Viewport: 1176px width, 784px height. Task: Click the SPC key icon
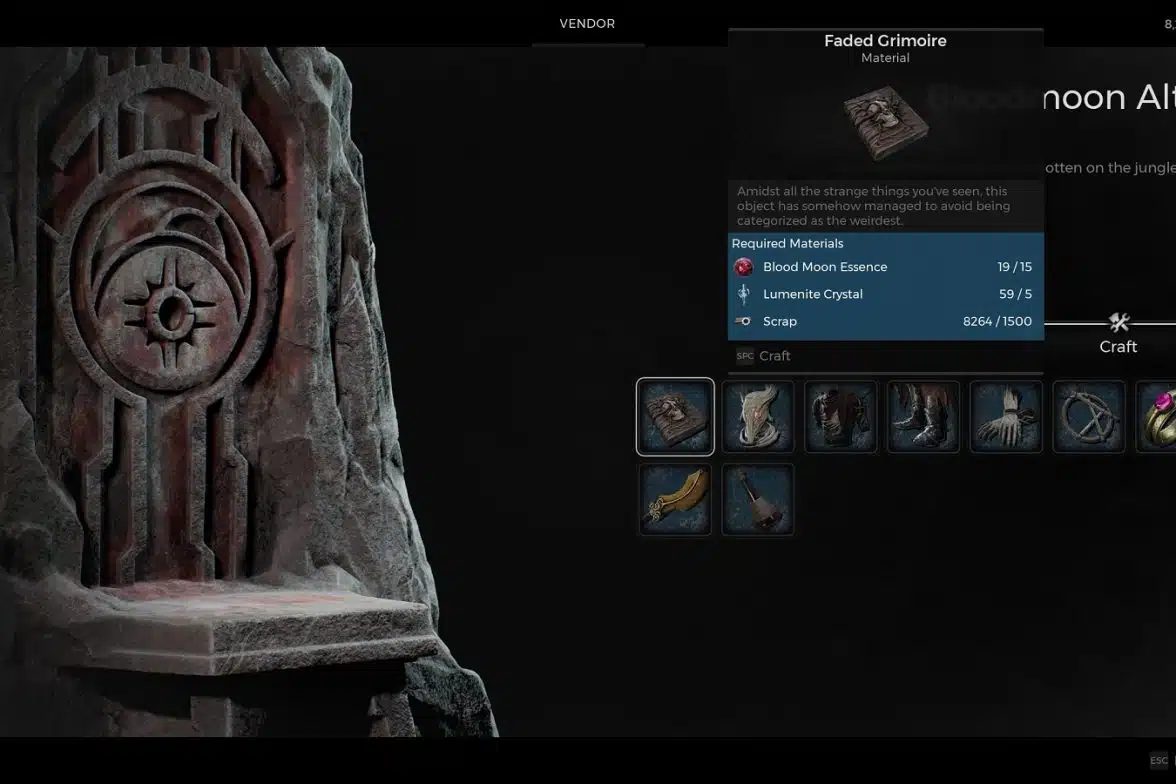coord(745,356)
